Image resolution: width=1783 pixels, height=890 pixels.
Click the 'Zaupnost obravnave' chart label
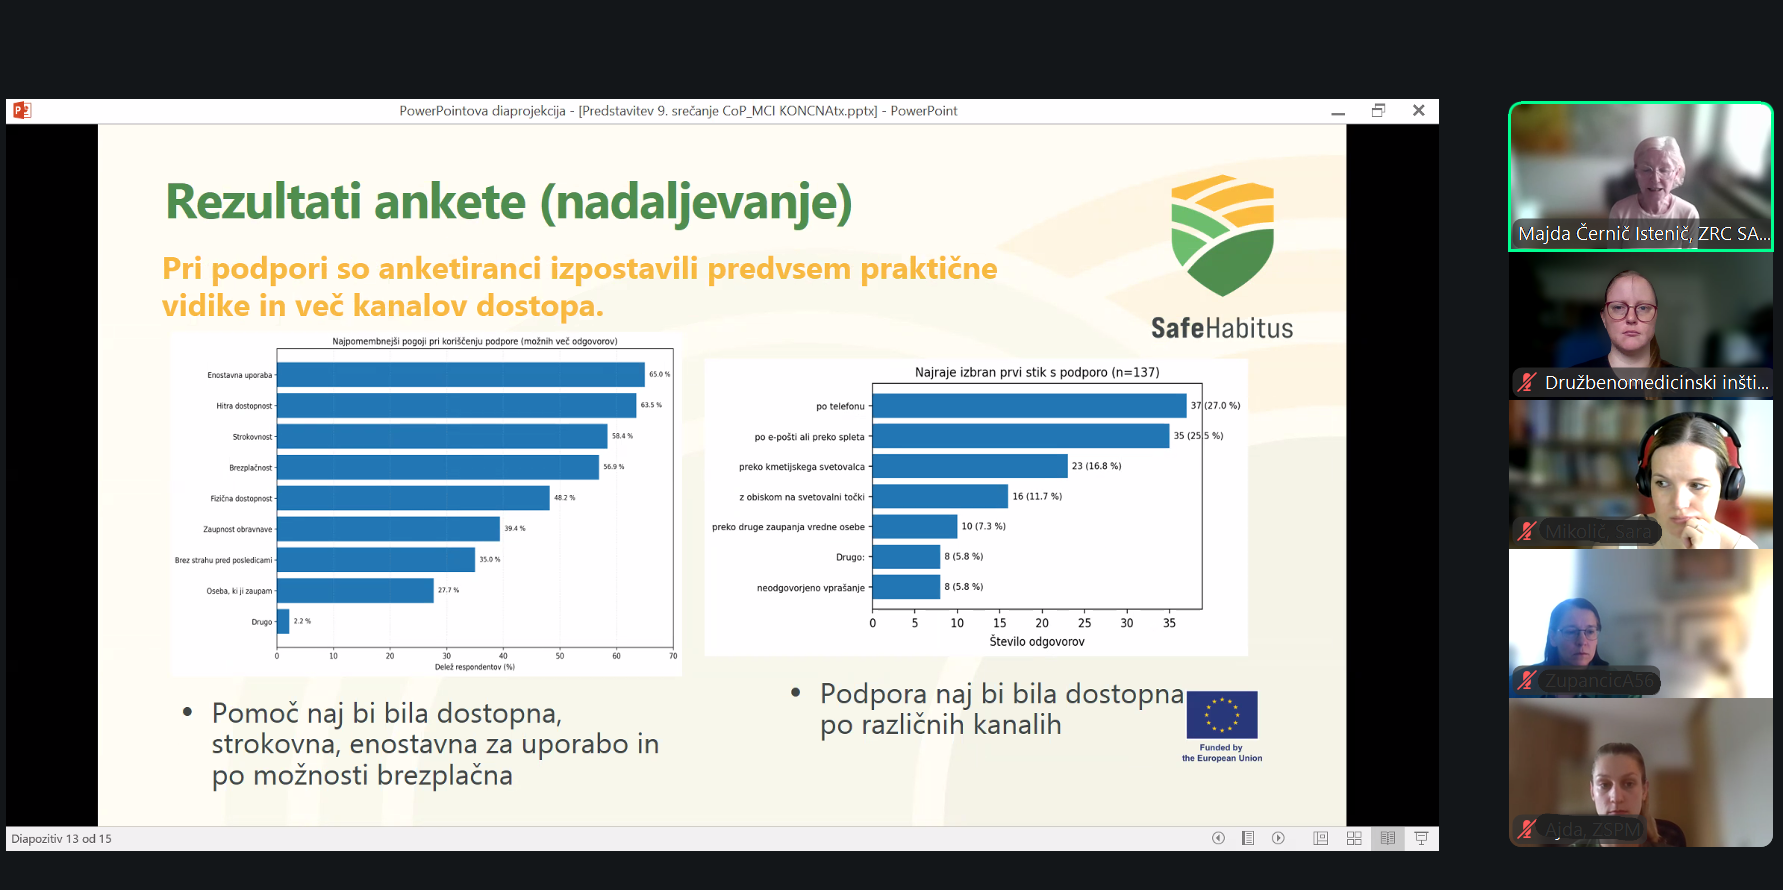[238, 529]
